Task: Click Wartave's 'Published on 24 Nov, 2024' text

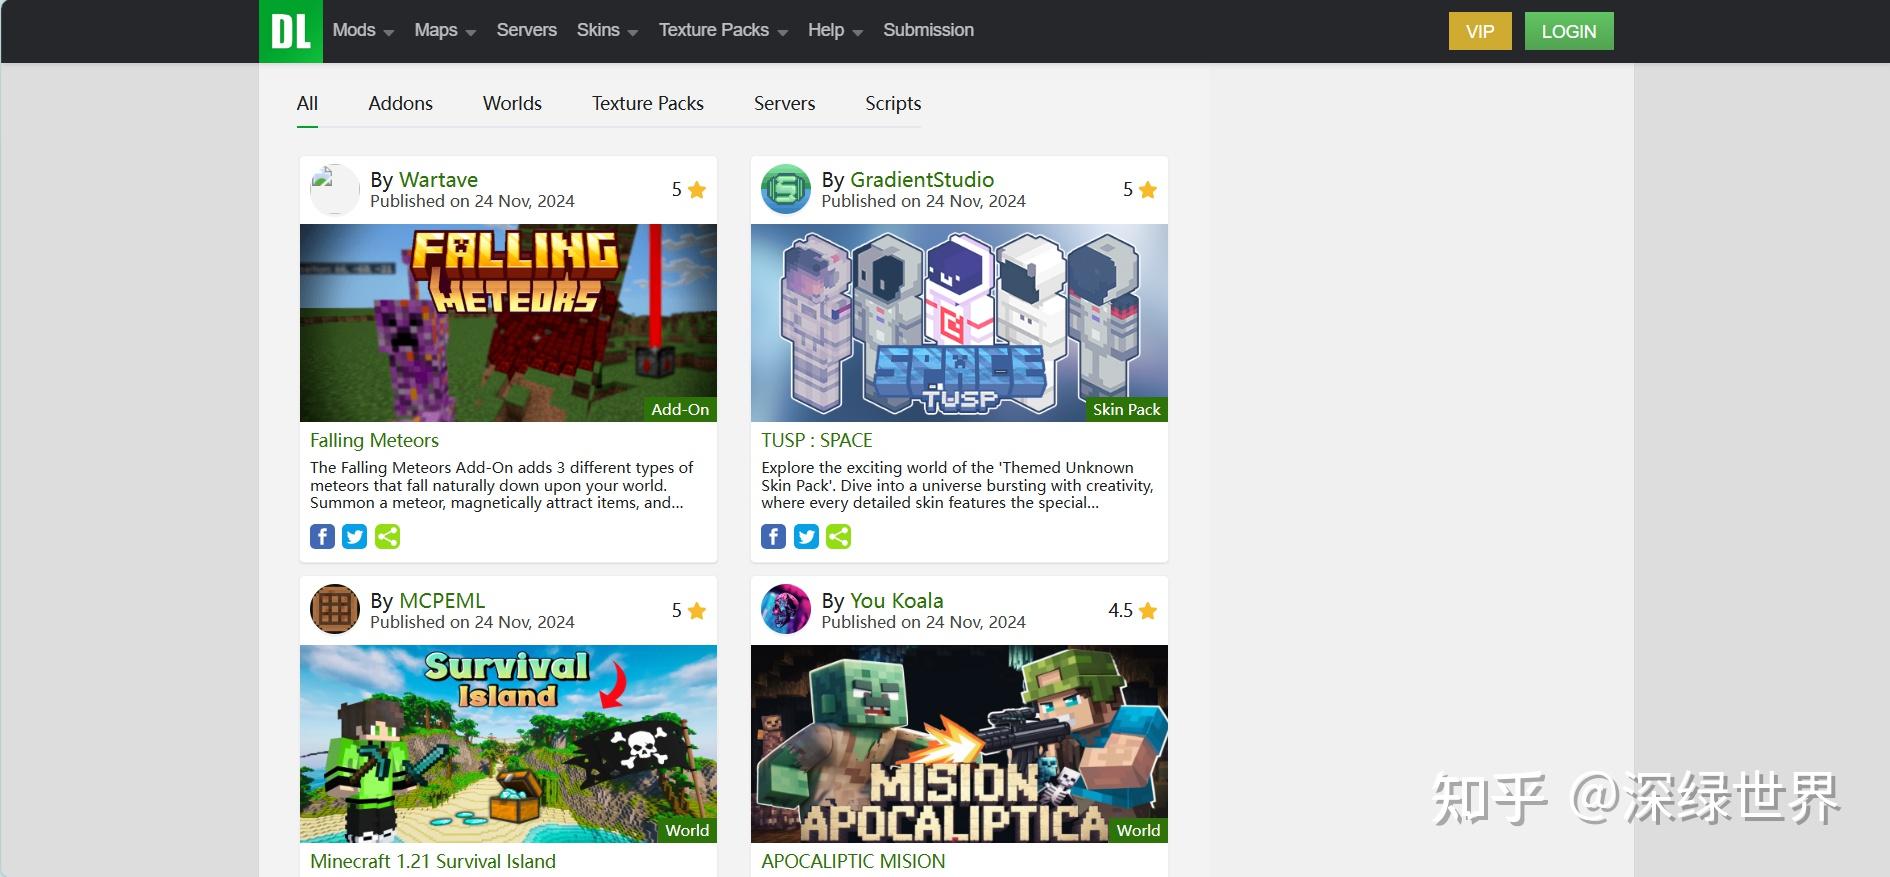Action: [x=472, y=201]
